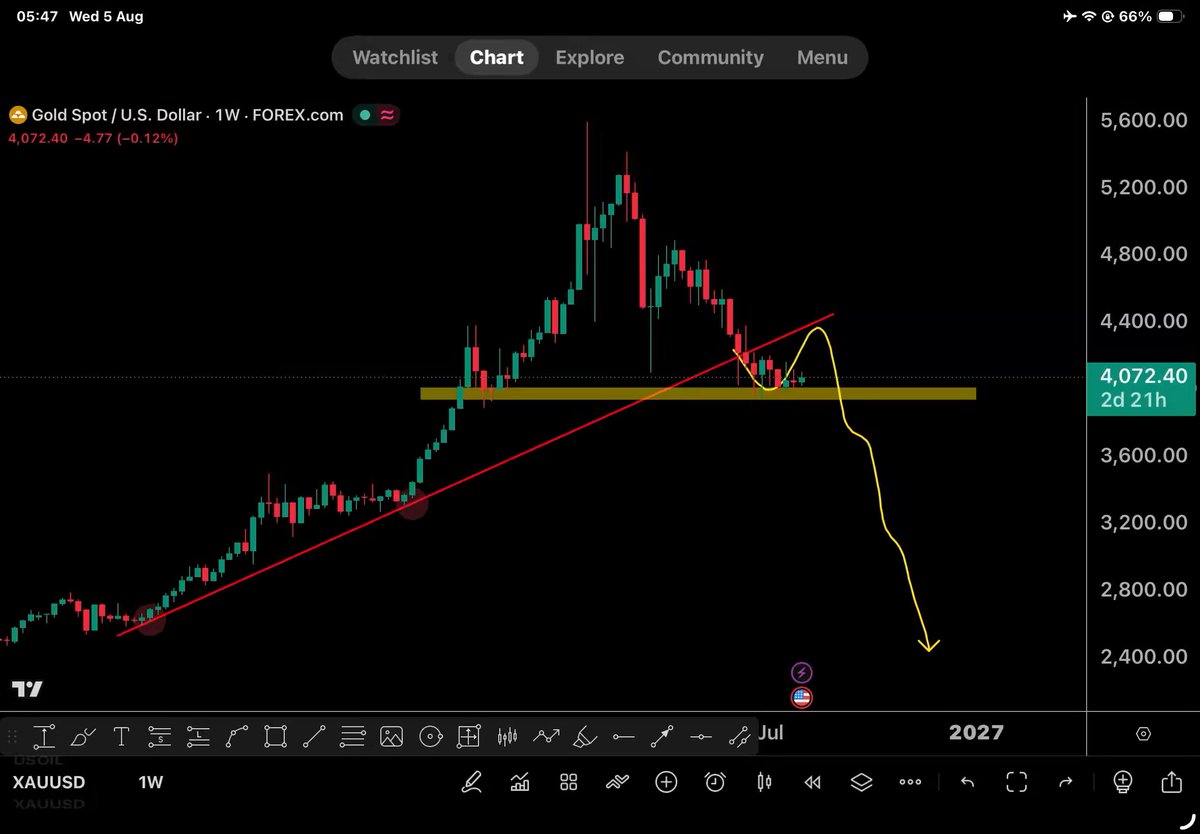Change the XAUUSD symbol

tap(49, 783)
